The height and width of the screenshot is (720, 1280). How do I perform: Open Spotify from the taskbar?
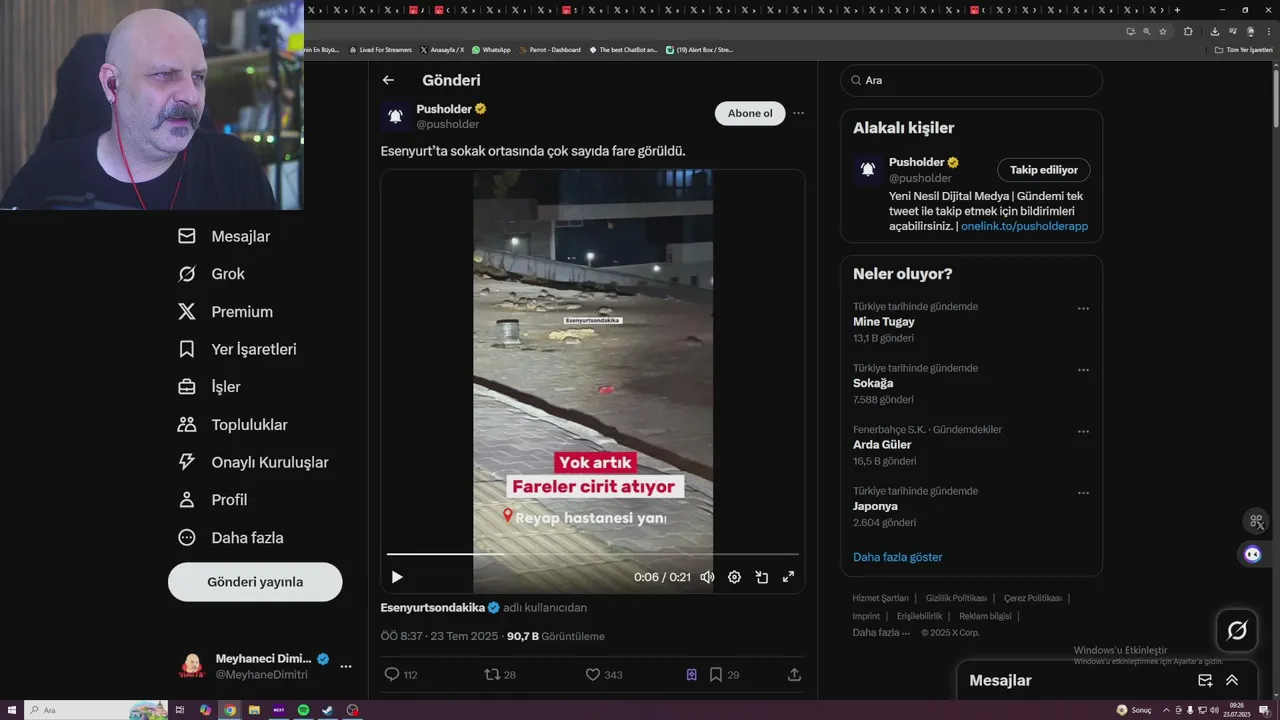(303, 710)
